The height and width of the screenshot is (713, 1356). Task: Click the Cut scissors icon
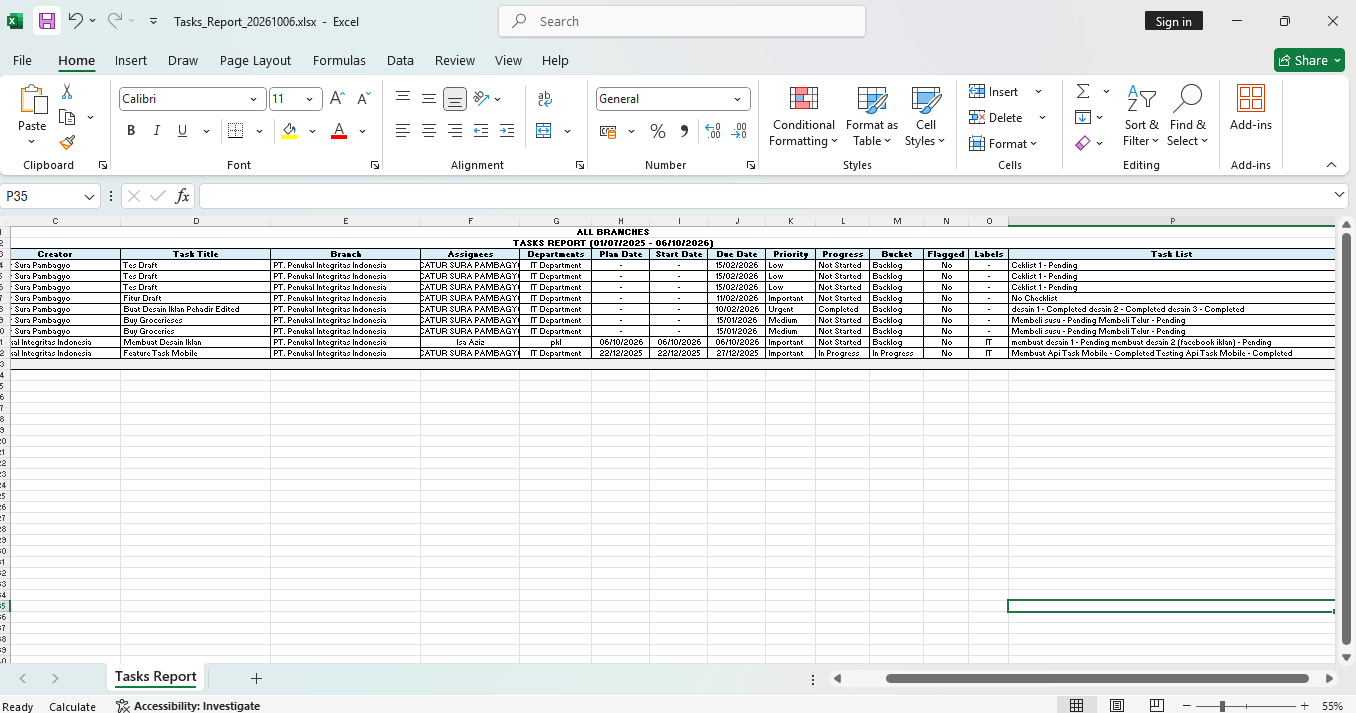(67, 92)
